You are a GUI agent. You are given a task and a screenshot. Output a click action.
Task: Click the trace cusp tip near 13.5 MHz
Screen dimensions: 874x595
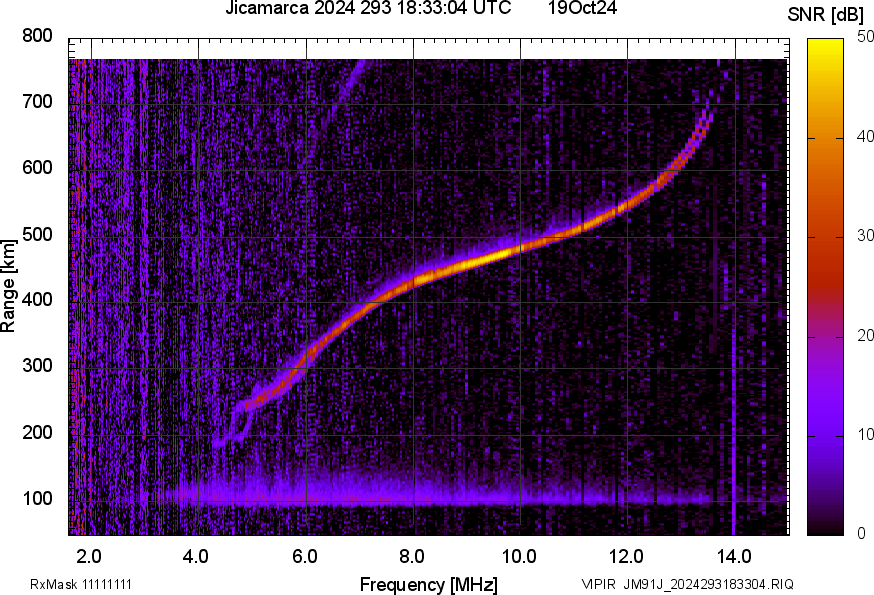click(x=707, y=112)
